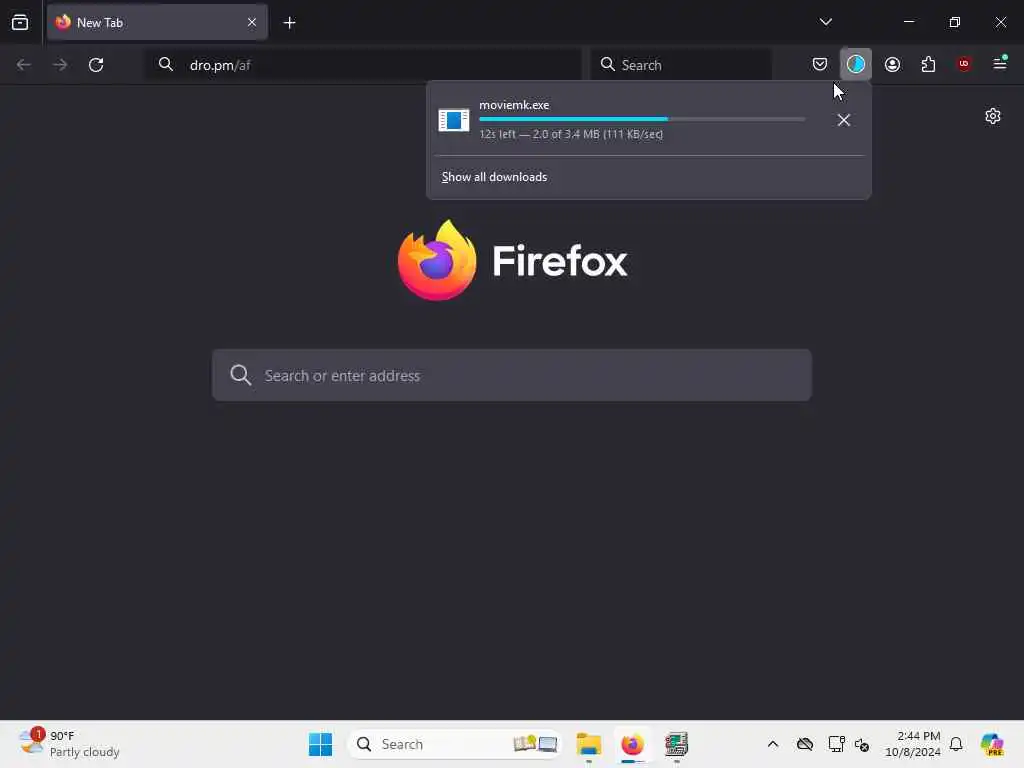1024x768 pixels.
Task: Open the Copilot preview icon
Action: pyautogui.click(x=992, y=744)
